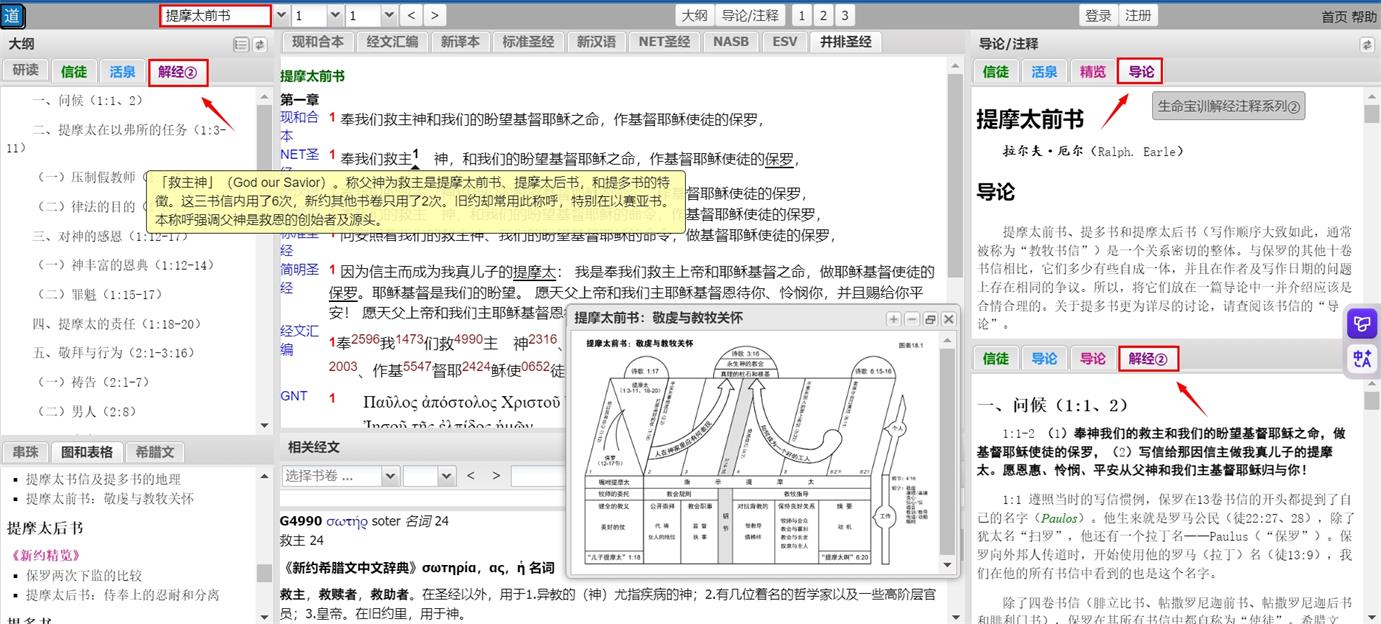Restore the chart popup window size
This screenshot has width=1381, height=624.
click(x=930, y=319)
